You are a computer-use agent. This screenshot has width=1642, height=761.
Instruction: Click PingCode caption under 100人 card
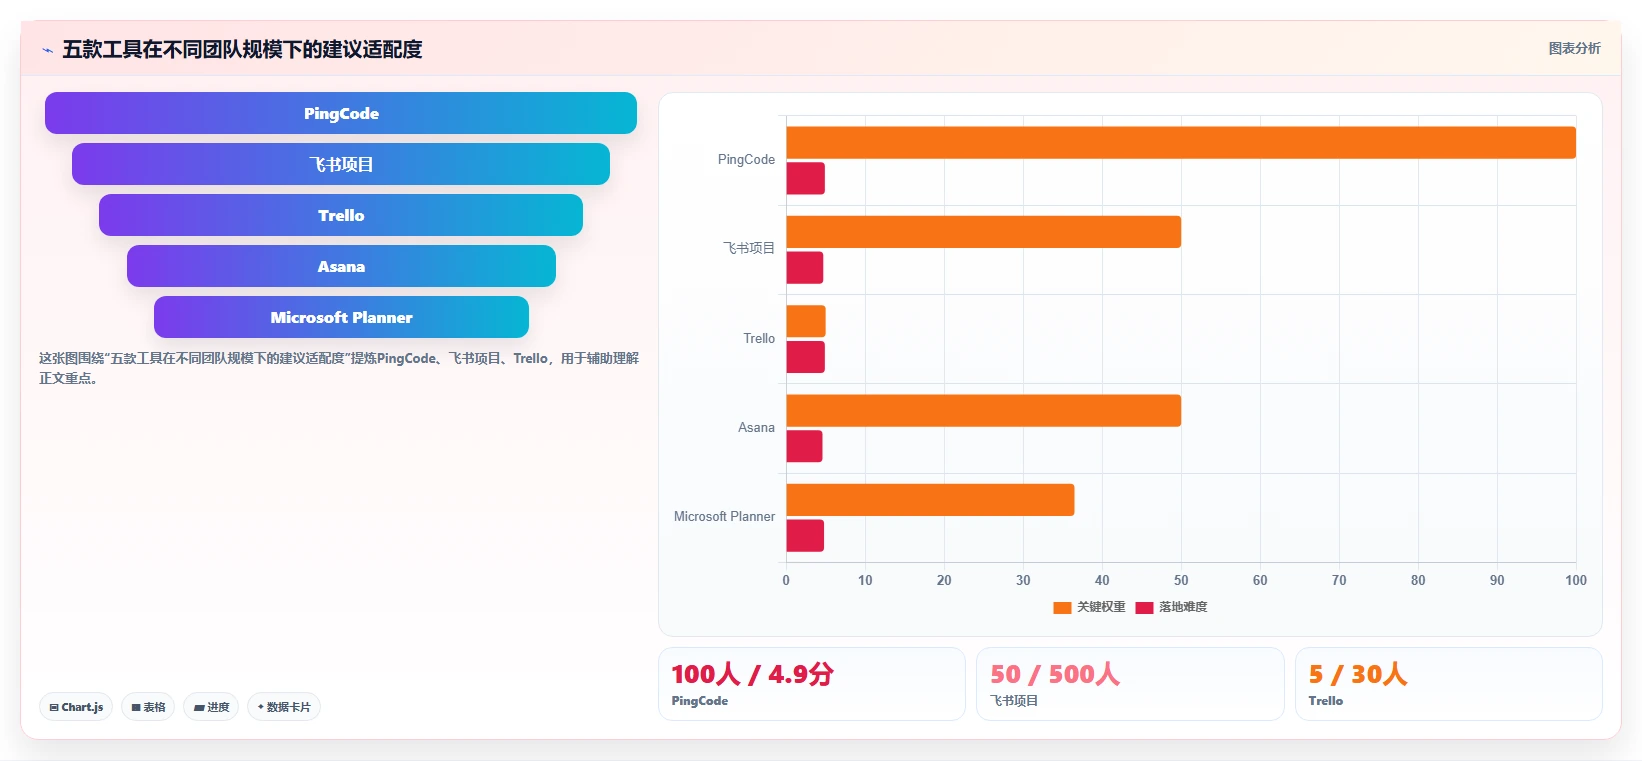(x=700, y=701)
